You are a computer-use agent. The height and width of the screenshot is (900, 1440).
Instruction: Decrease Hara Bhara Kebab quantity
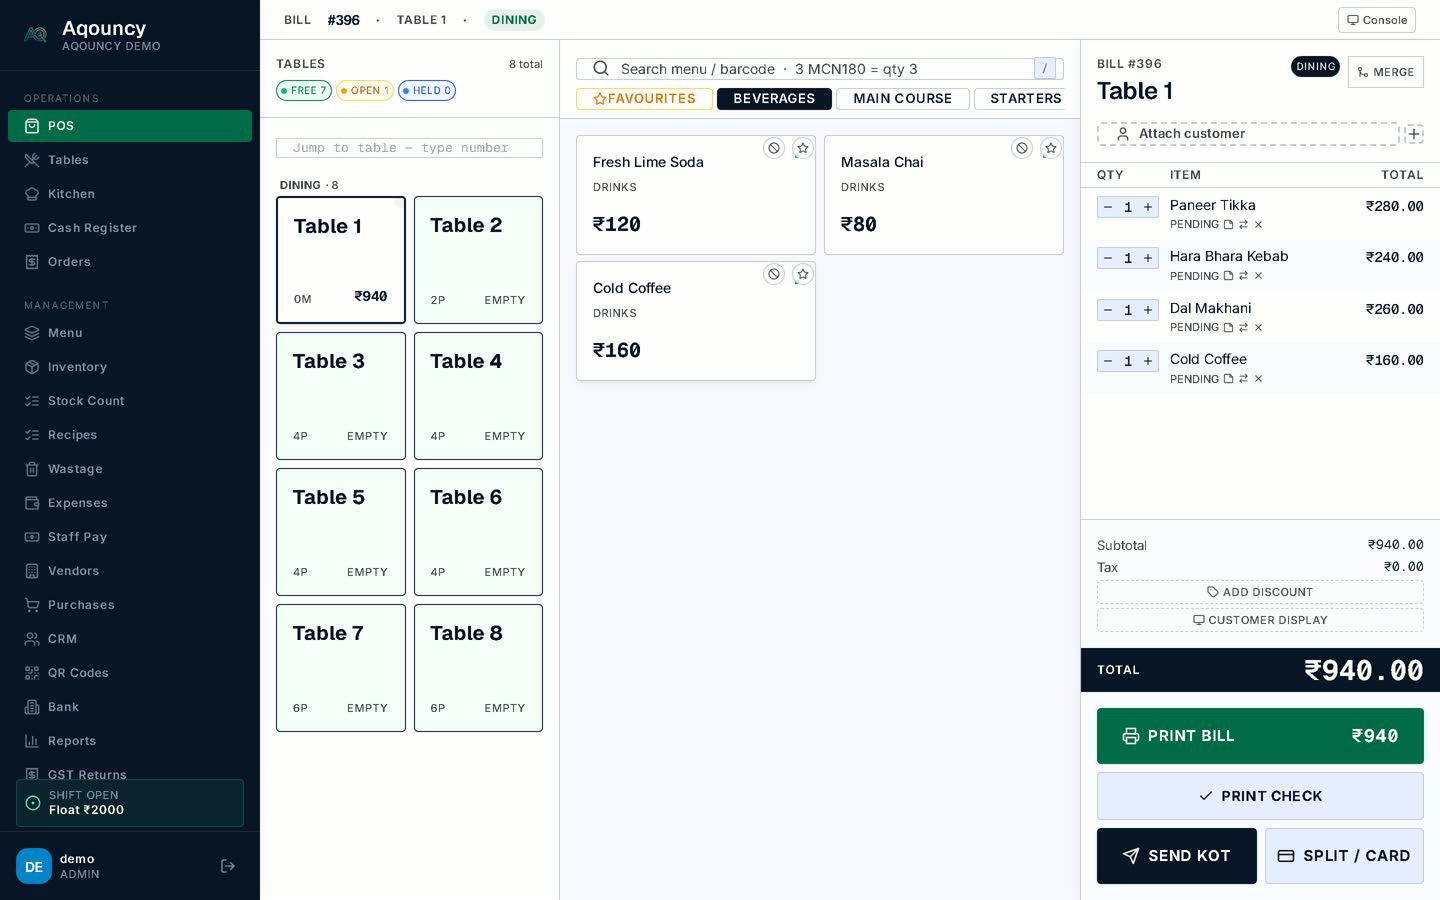[1108, 258]
